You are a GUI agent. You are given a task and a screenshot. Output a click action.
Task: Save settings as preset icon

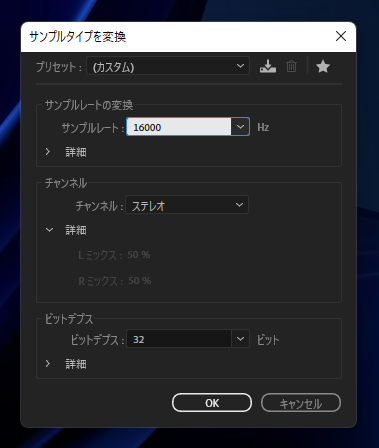268,66
